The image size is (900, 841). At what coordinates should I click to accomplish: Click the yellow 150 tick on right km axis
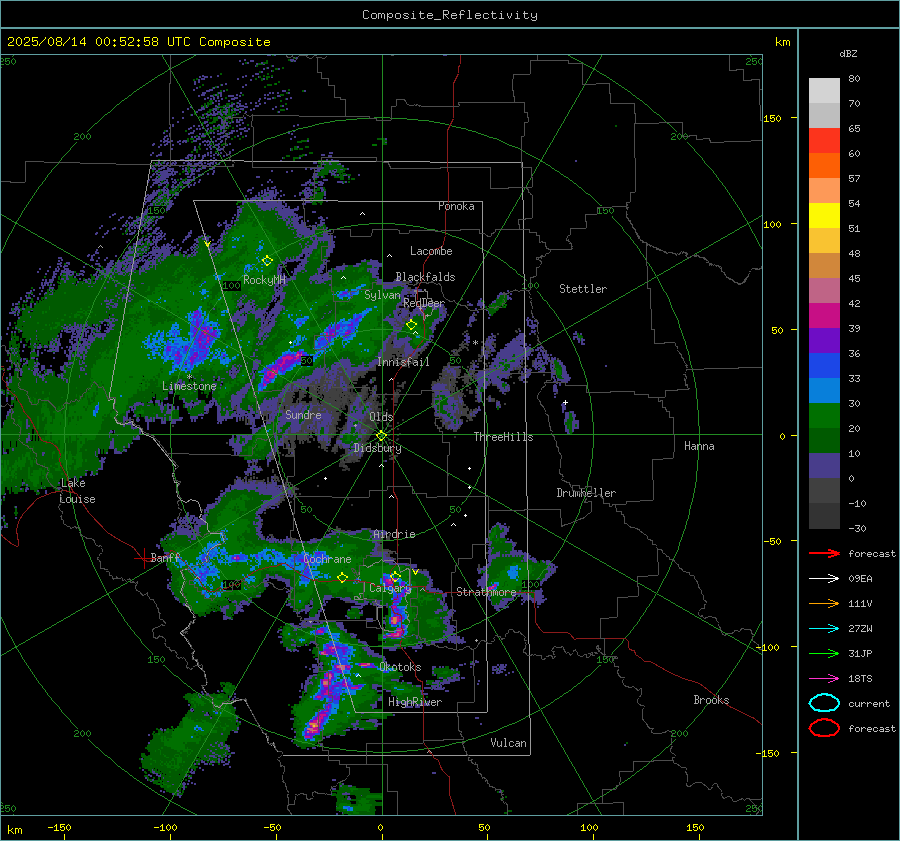pyautogui.click(x=773, y=118)
